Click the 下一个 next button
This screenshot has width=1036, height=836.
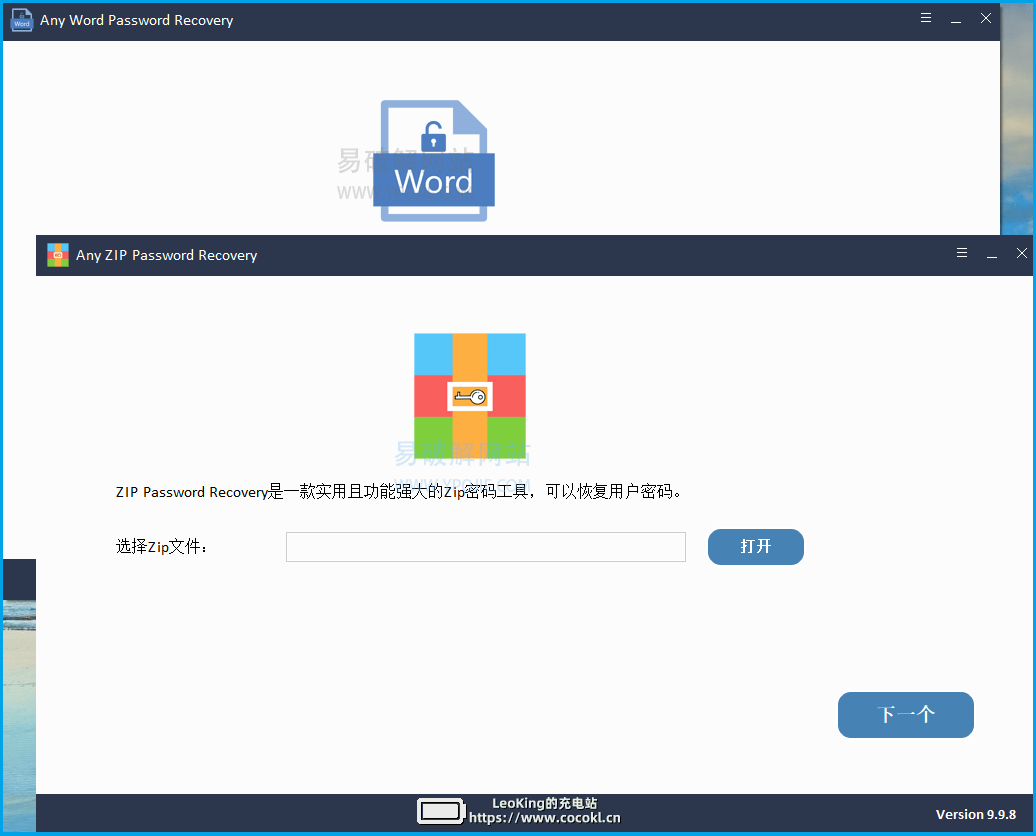point(905,714)
